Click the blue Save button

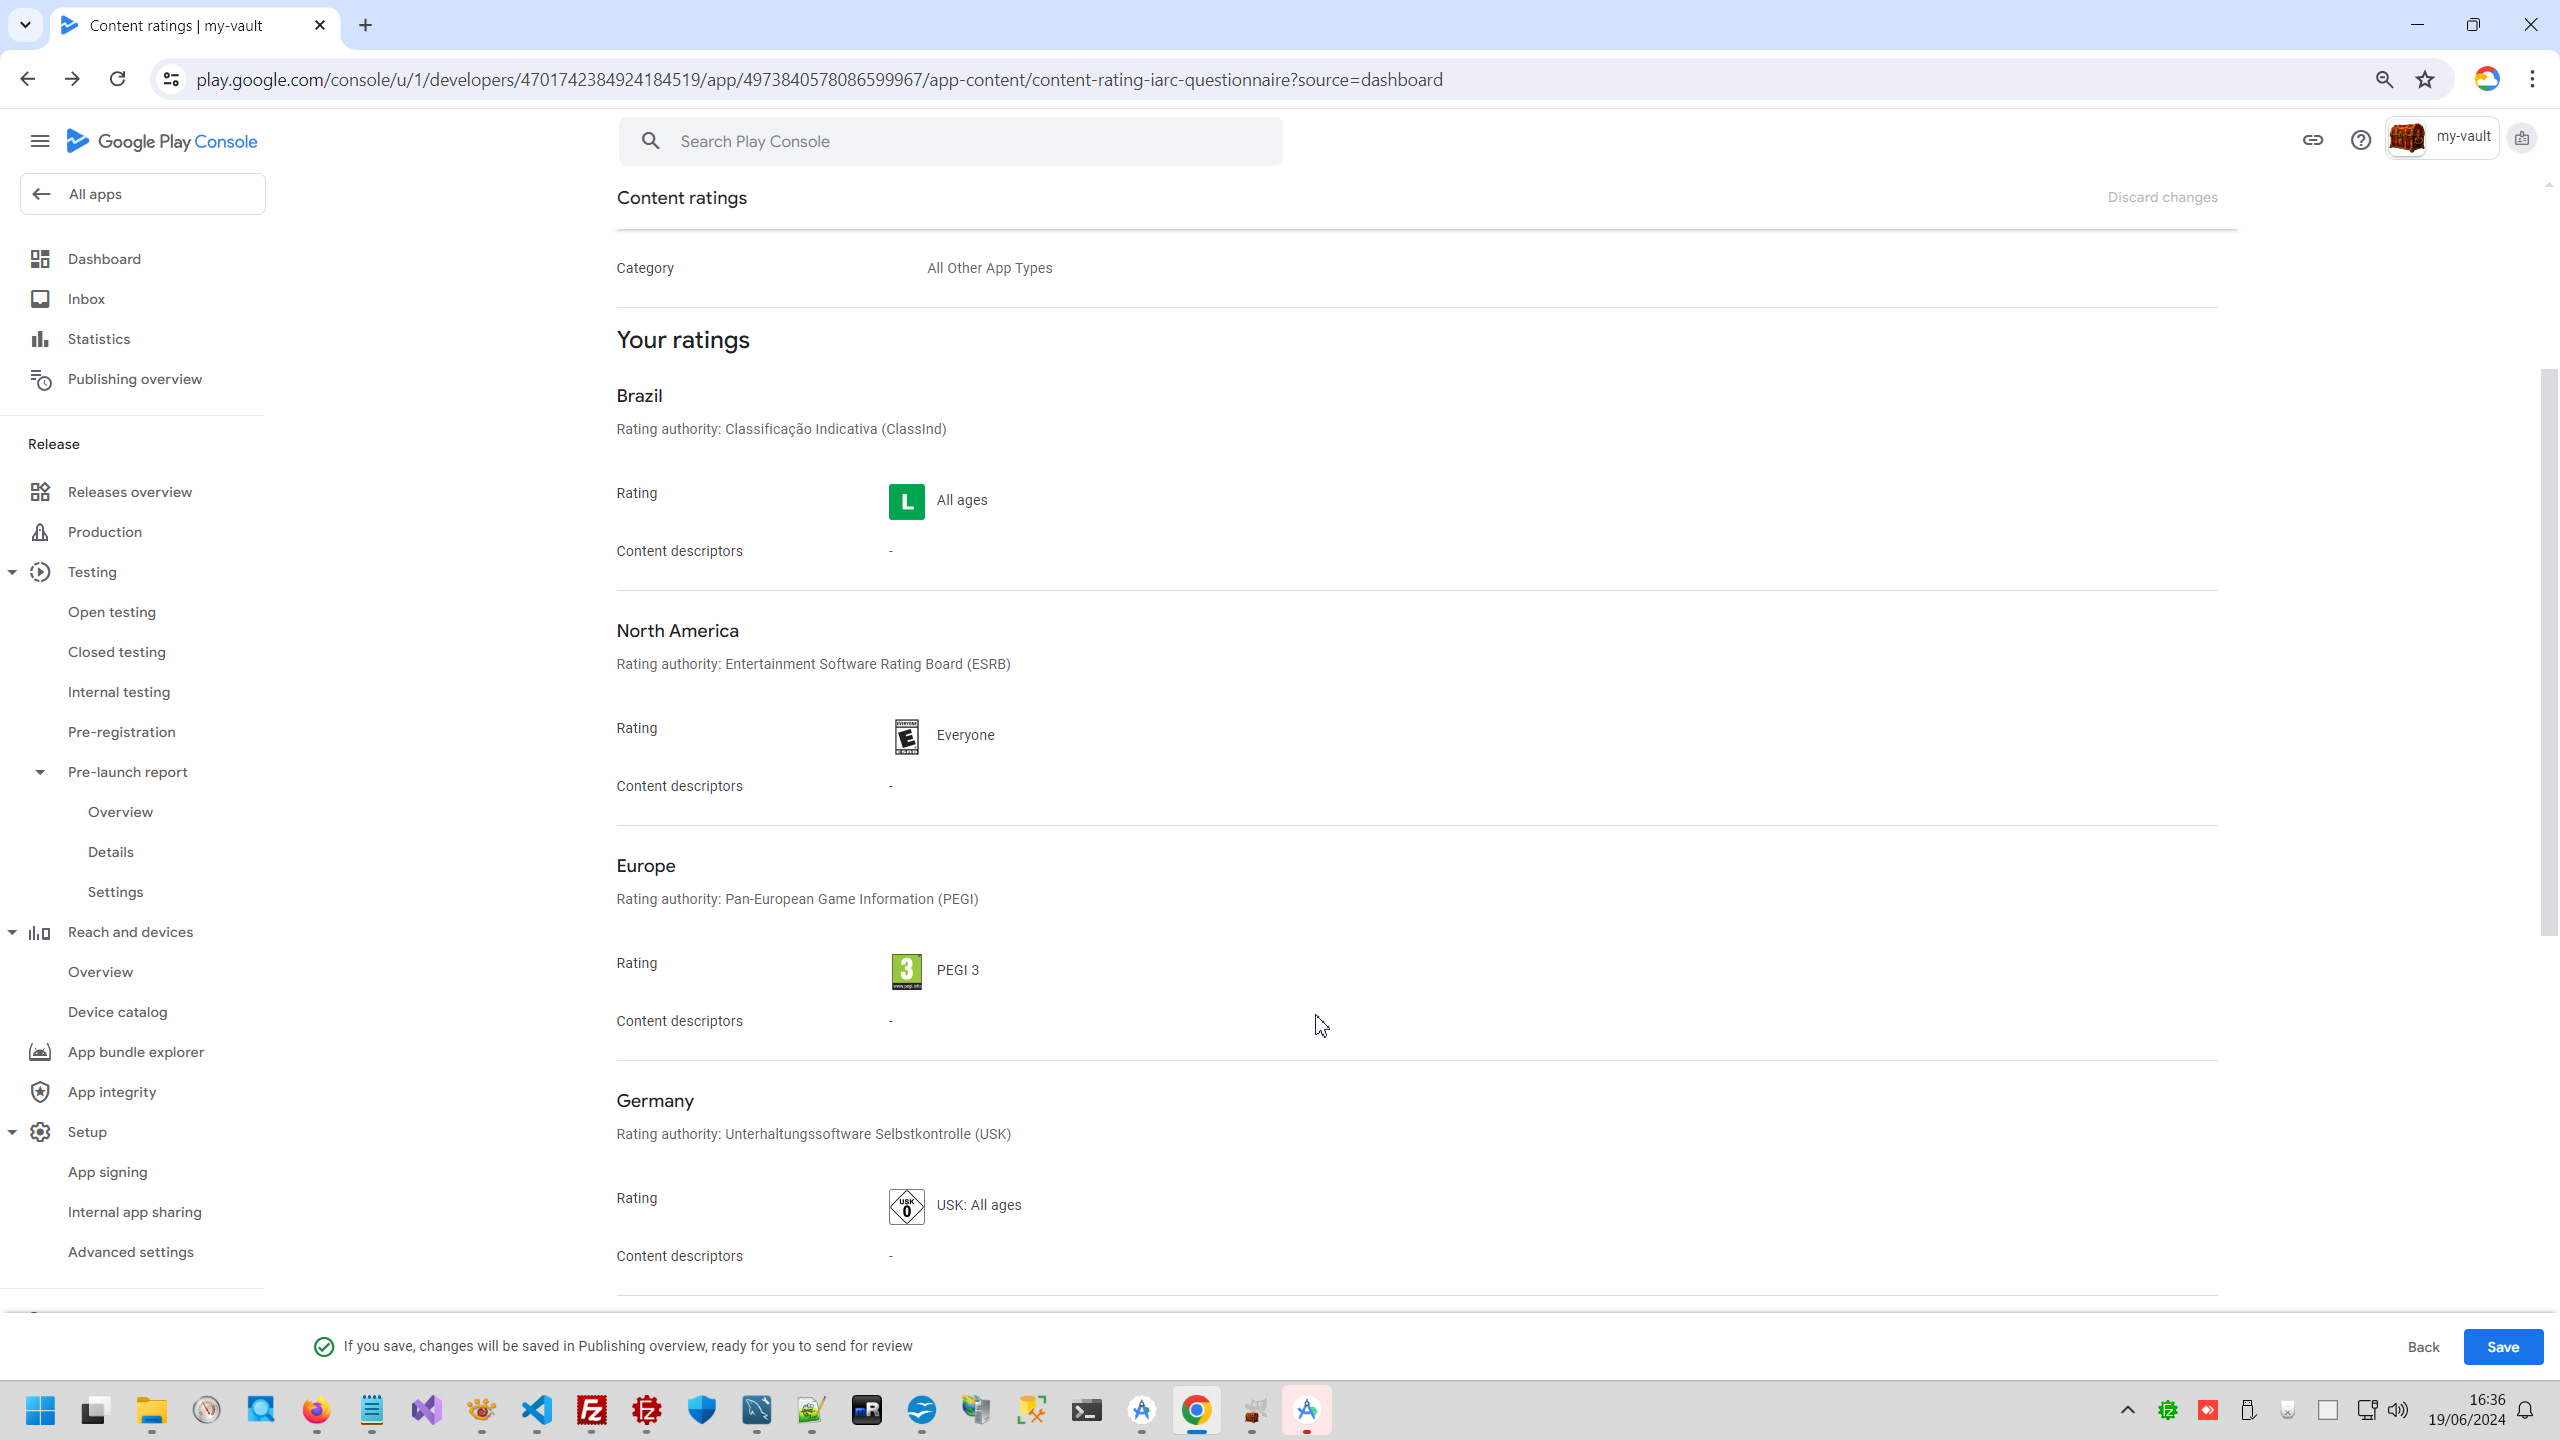coord(2502,1347)
